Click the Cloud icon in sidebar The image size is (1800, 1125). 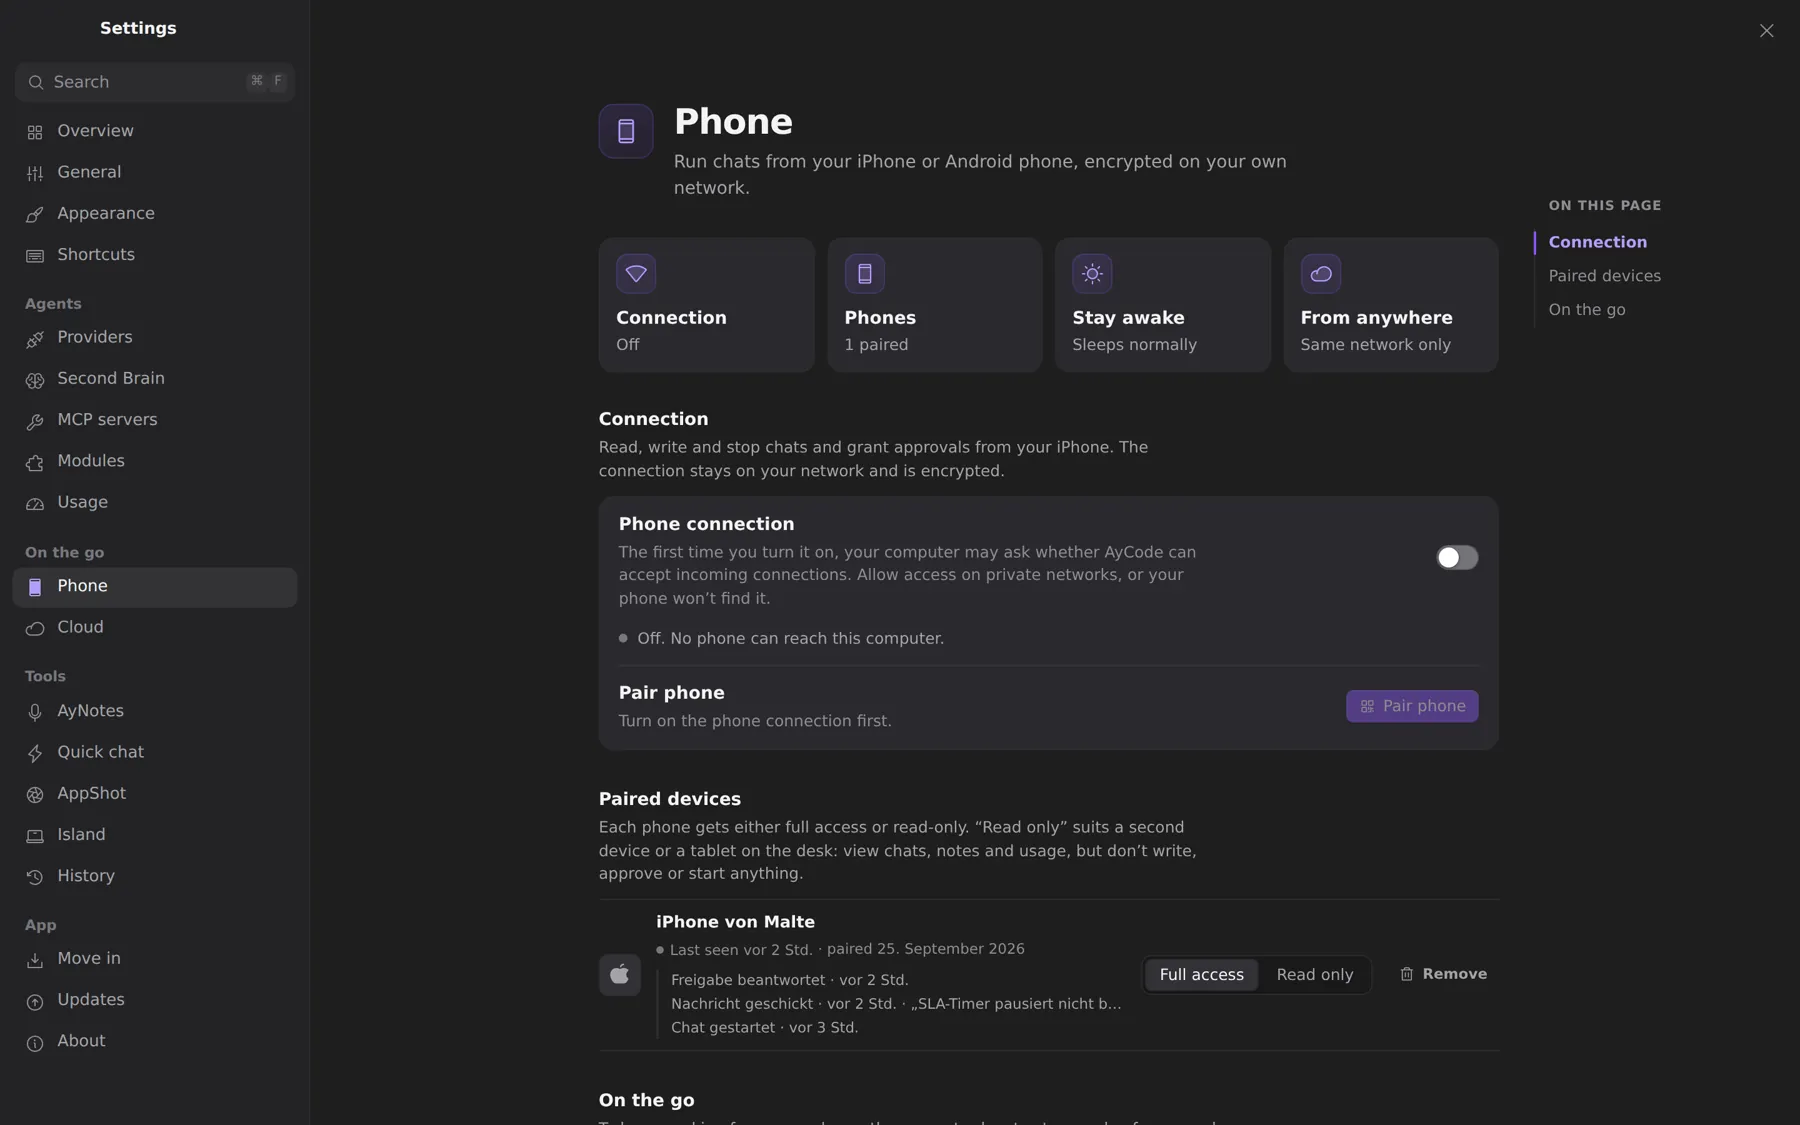[35, 628]
